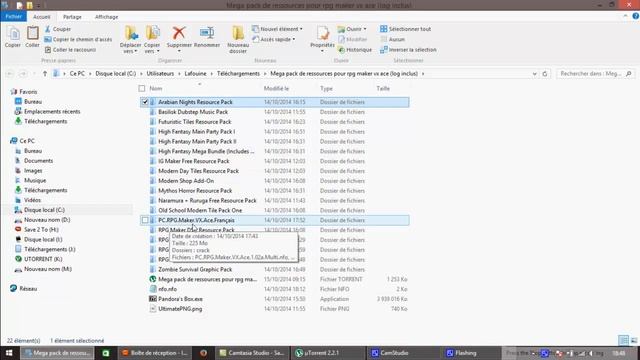
Task: Refresh the current folder view
Action: (x=544, y=73)
